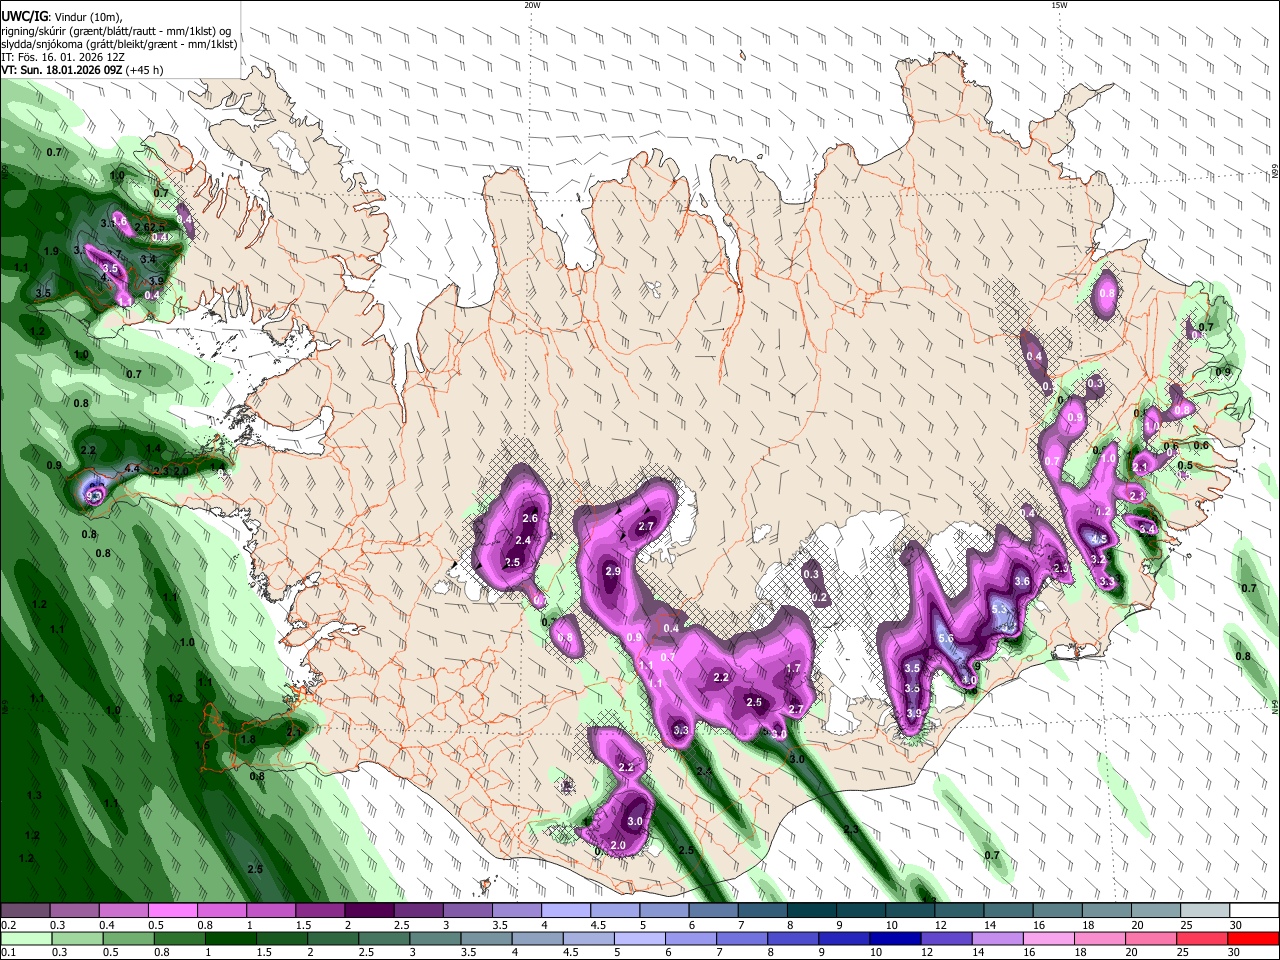Pick the dark mauve 0.2 swatch in upper legend
Viewport: 1280px width, 960px height.
pos(25,911)
